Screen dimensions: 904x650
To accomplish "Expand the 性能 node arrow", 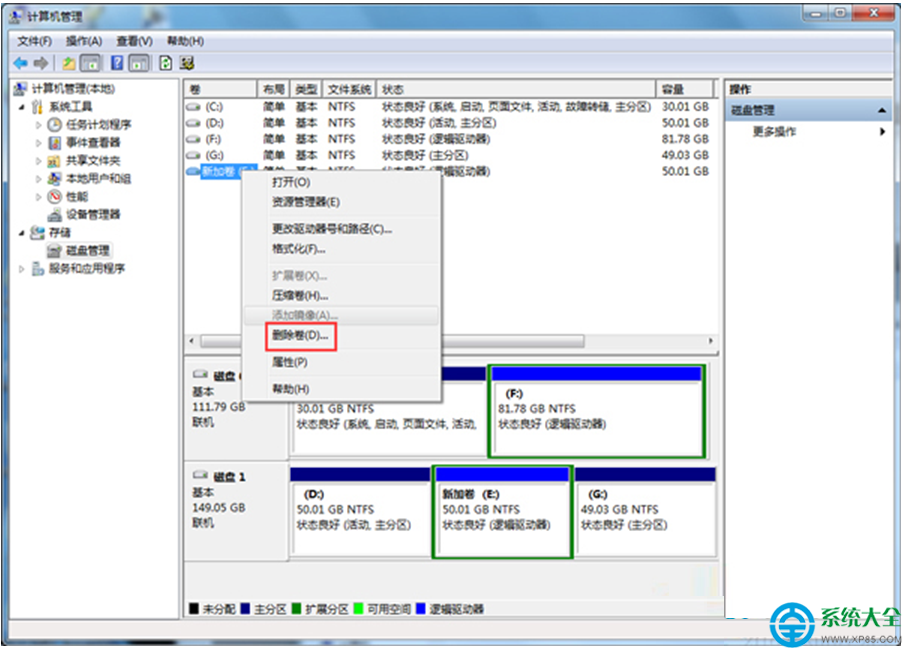I will pos(39,197).
